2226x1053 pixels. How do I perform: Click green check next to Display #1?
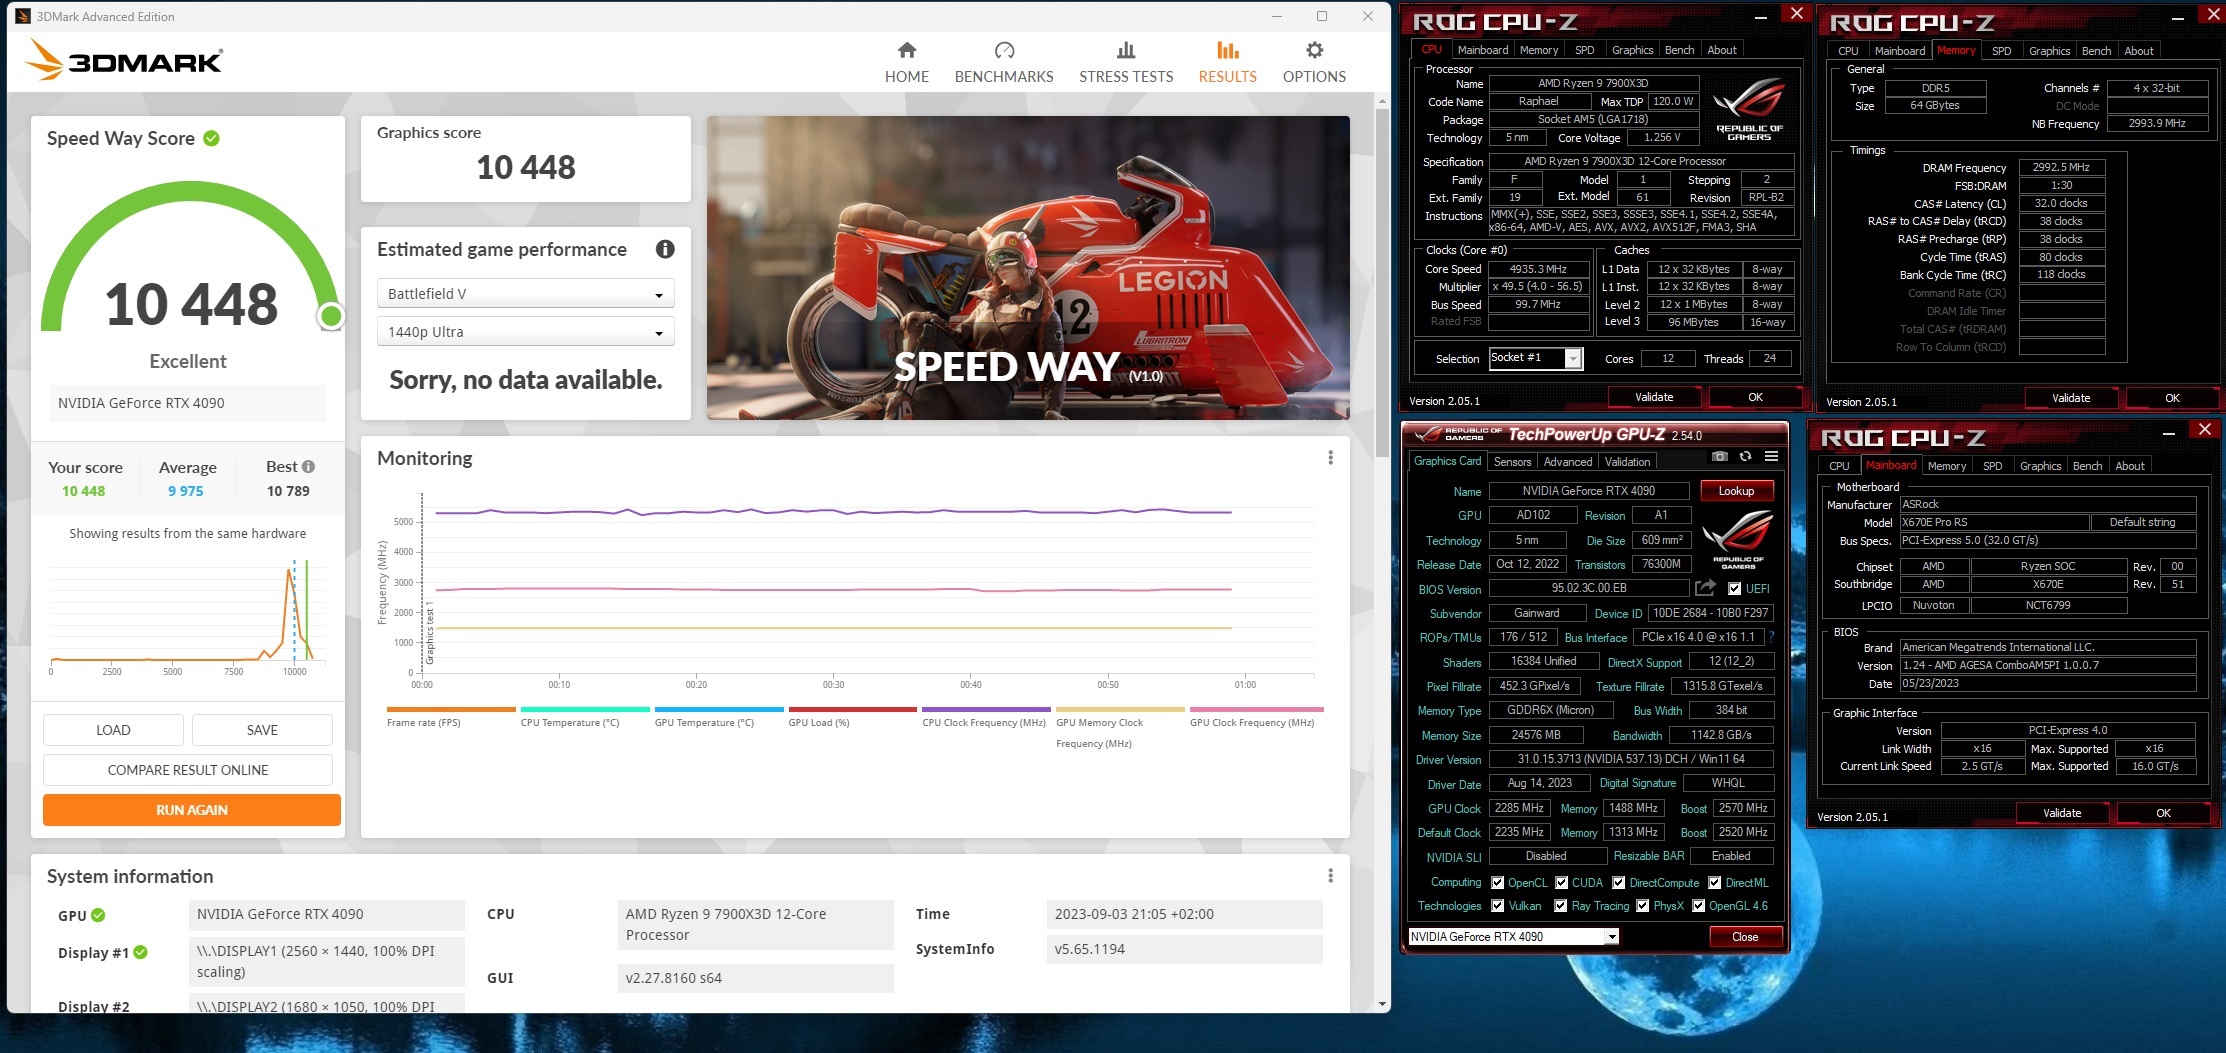(141, 952)
